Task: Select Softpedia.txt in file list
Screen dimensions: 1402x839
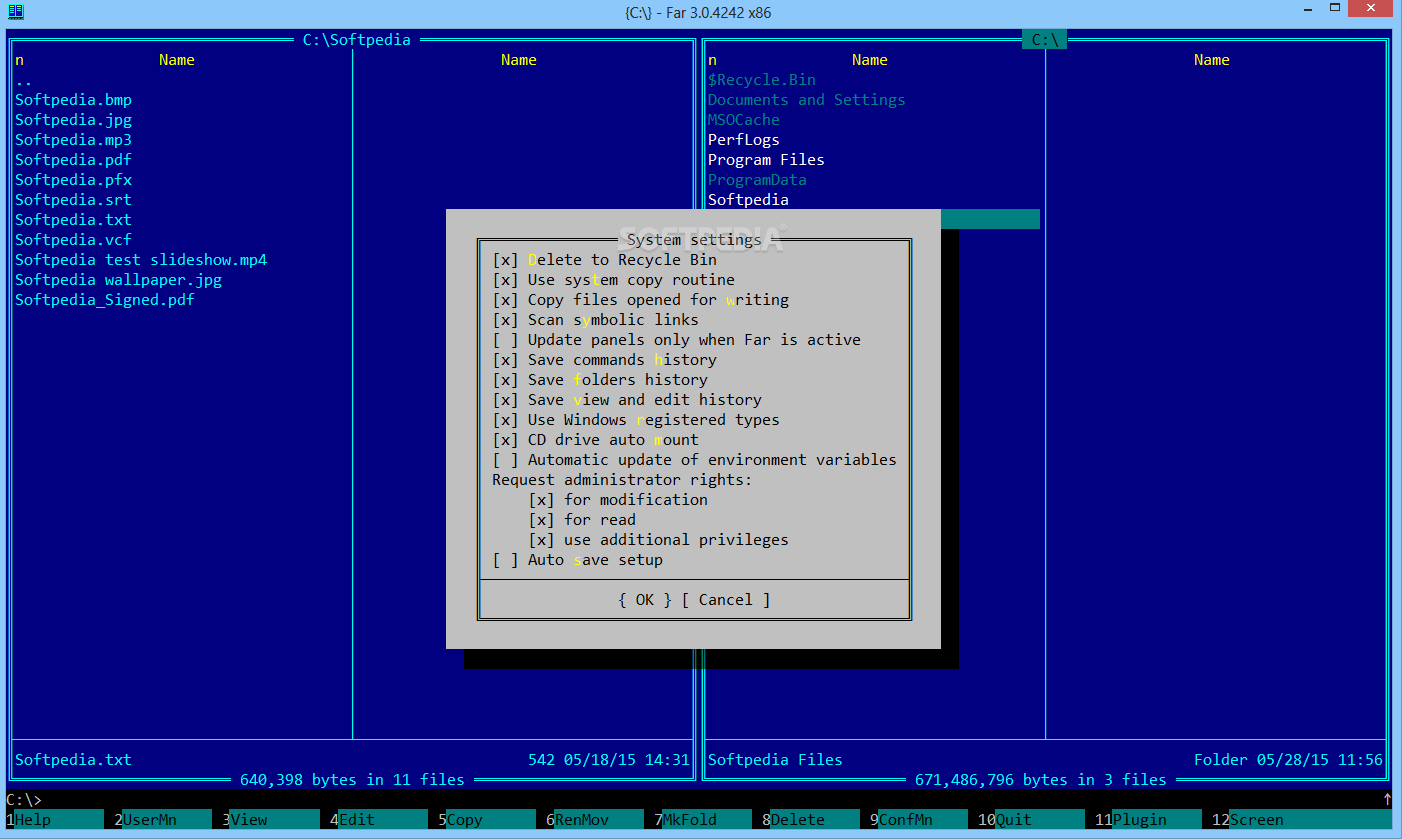Action: tap(73, 220)
